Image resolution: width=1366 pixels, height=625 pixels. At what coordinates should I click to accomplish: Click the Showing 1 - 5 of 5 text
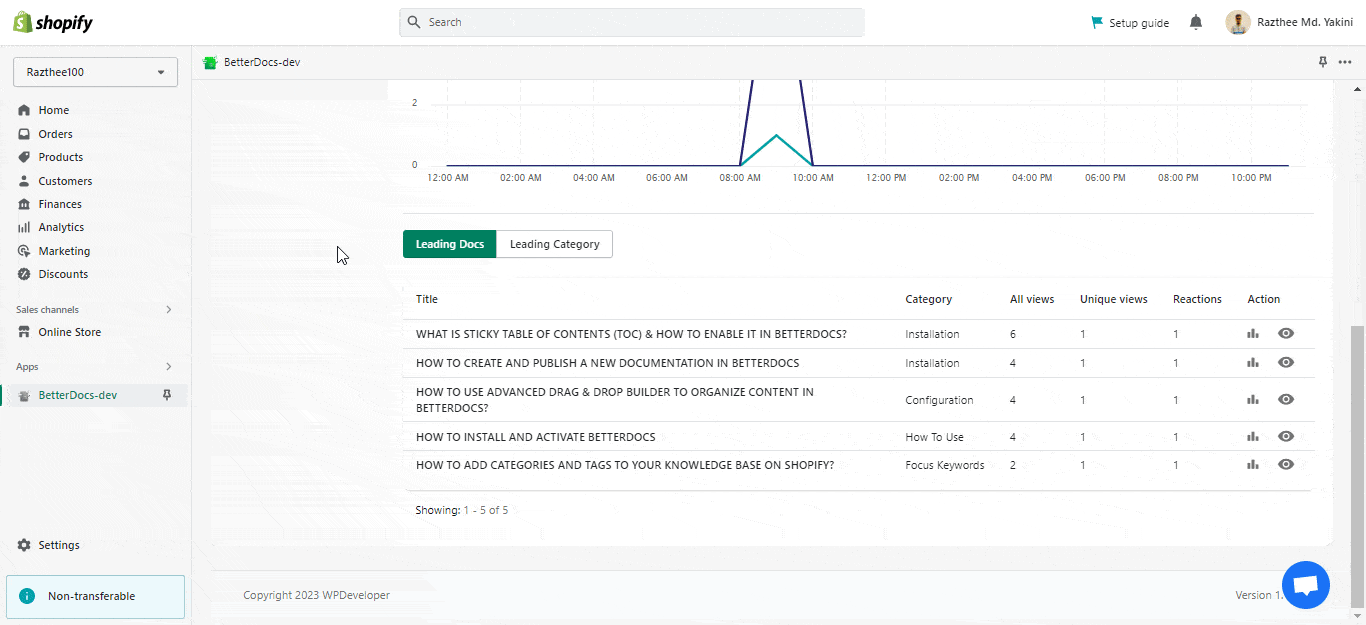(x=462, y=510)
